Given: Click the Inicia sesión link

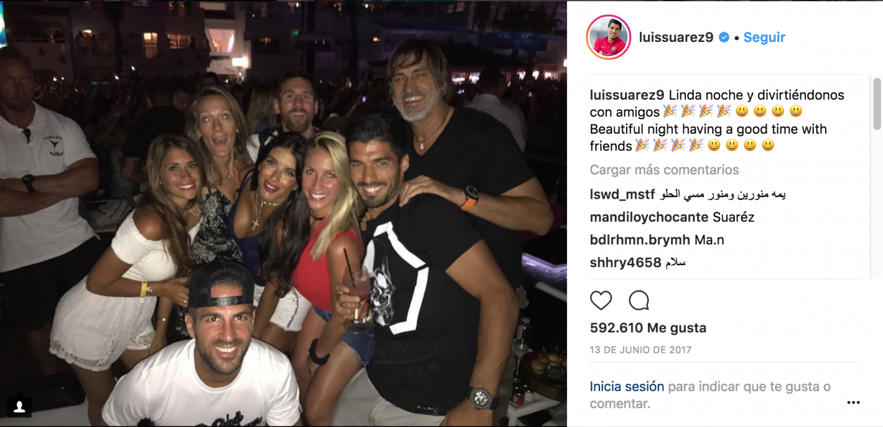Looking at the screenshot, I should 627,387.
